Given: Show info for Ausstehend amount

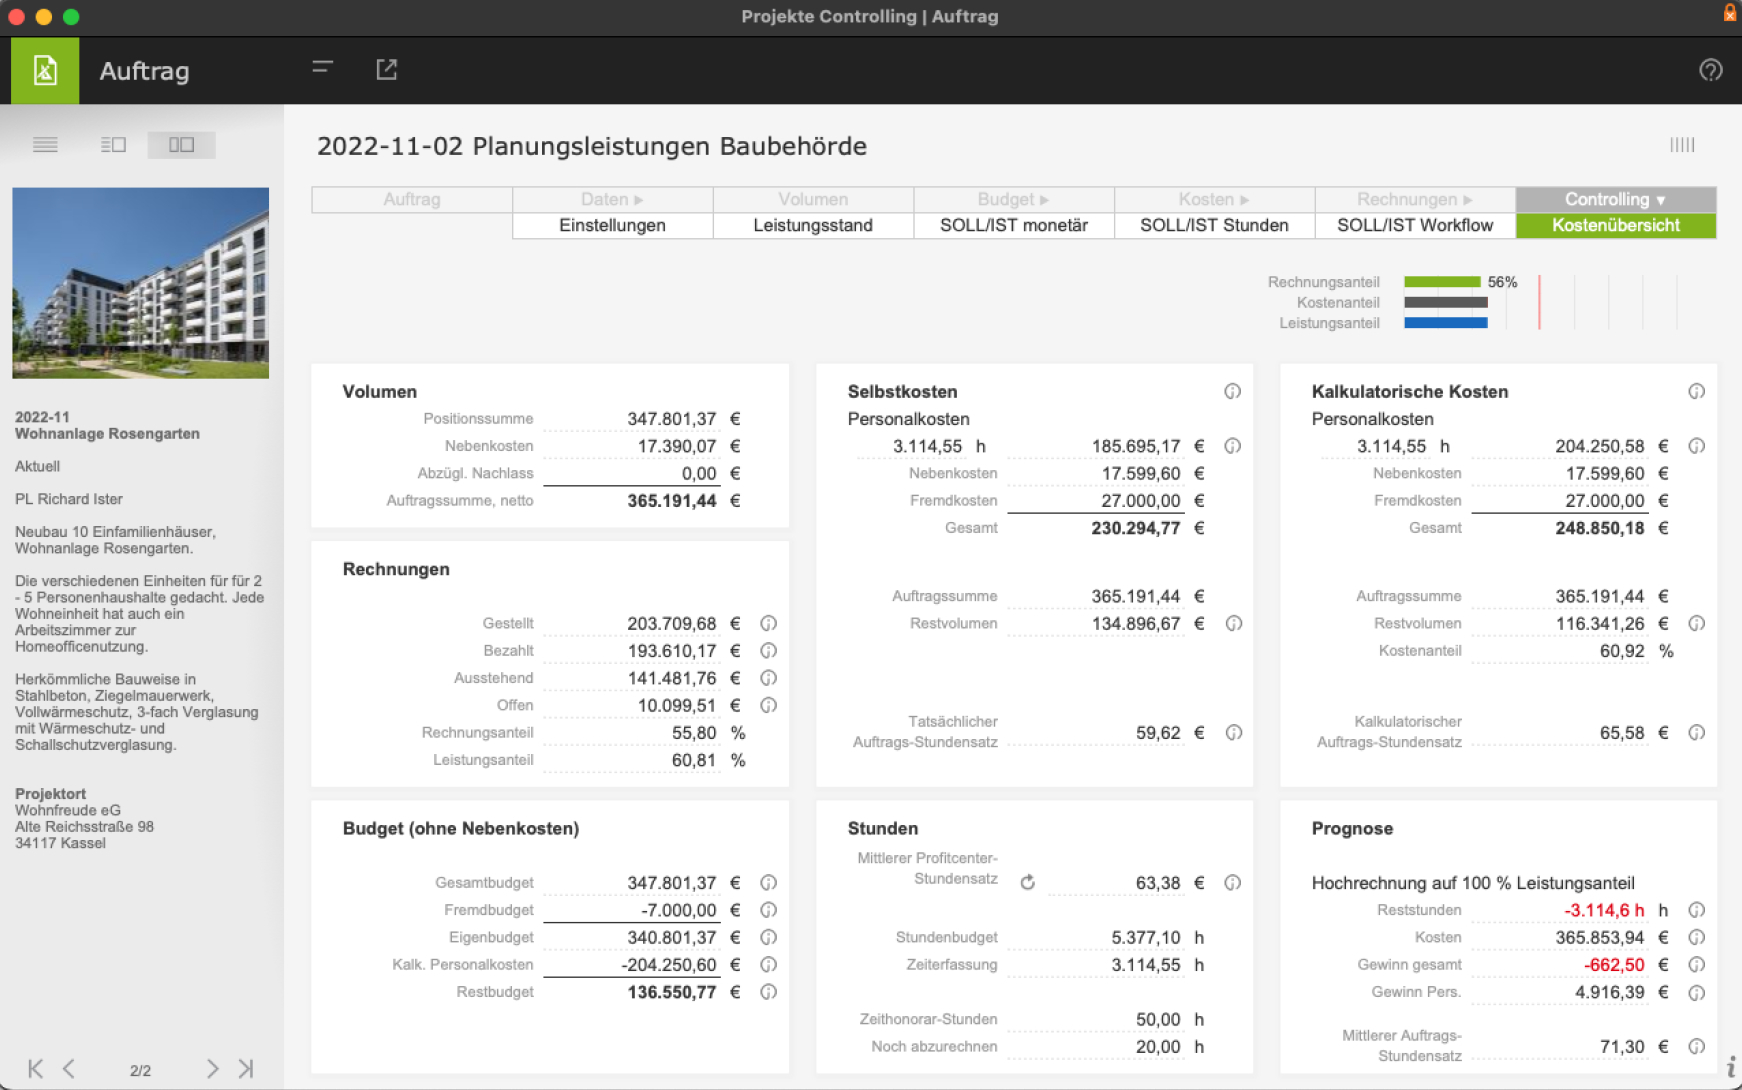Looking at the screenshot, I should pos(768,677).
